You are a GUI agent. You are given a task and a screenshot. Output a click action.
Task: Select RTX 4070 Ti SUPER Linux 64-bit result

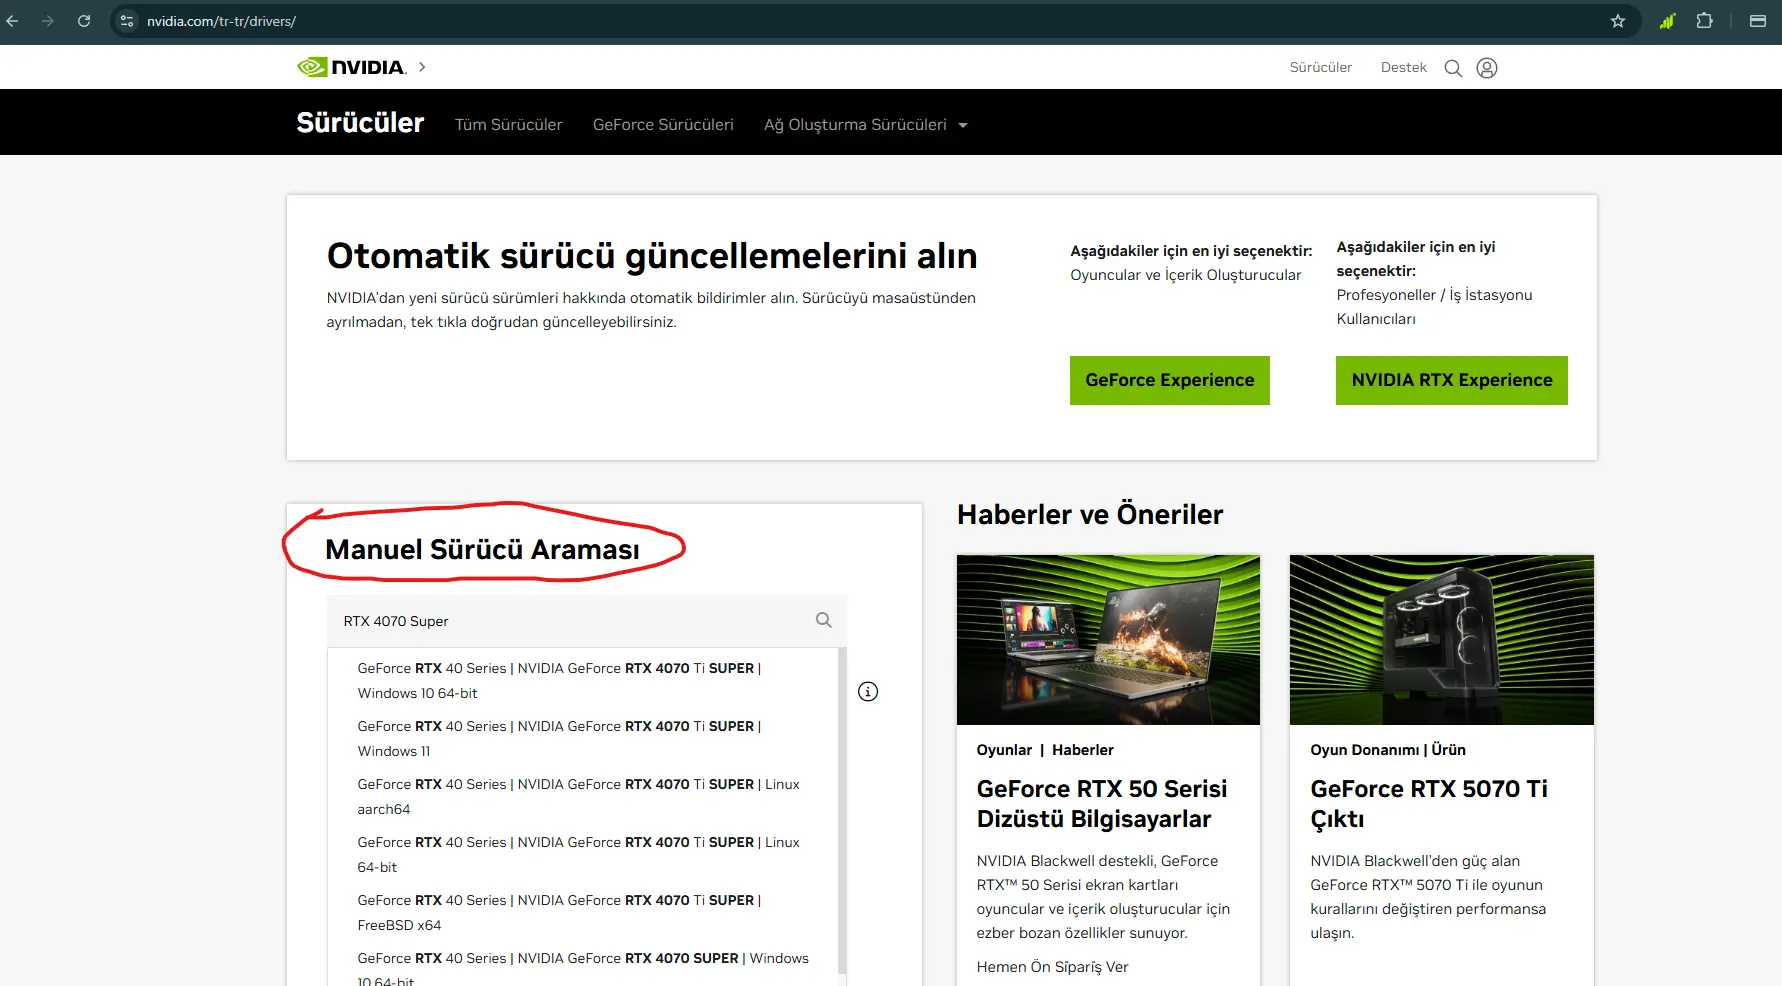582,854
